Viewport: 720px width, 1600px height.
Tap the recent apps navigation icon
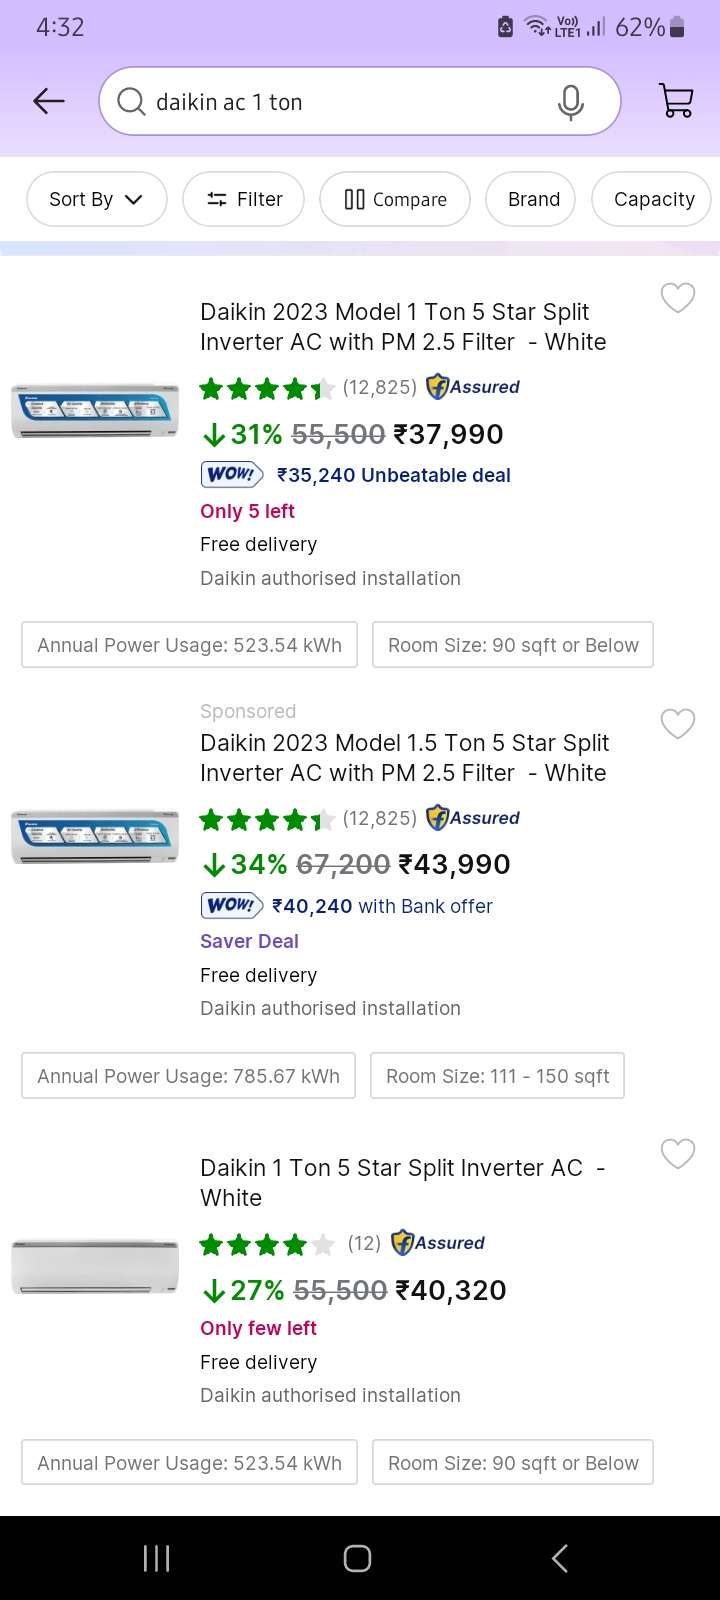tap(156, 1557)
